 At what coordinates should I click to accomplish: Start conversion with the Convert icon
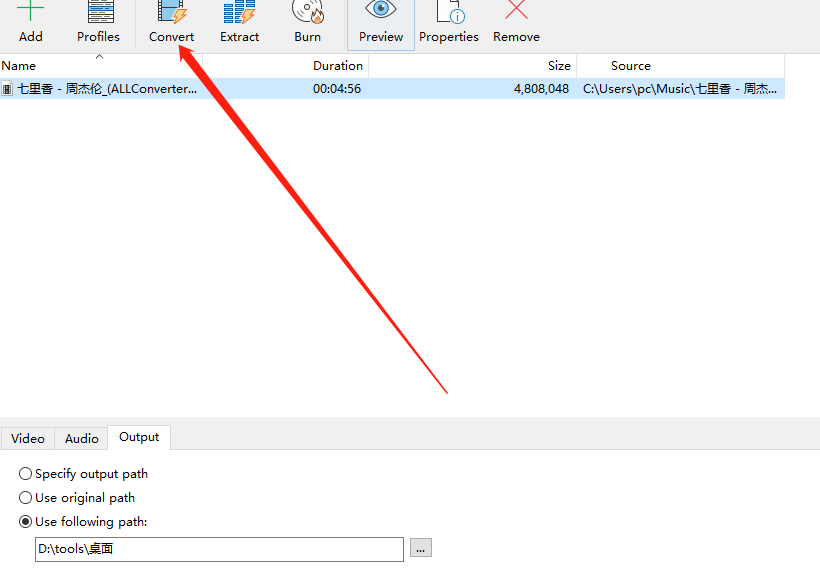[x=172, y=12]
